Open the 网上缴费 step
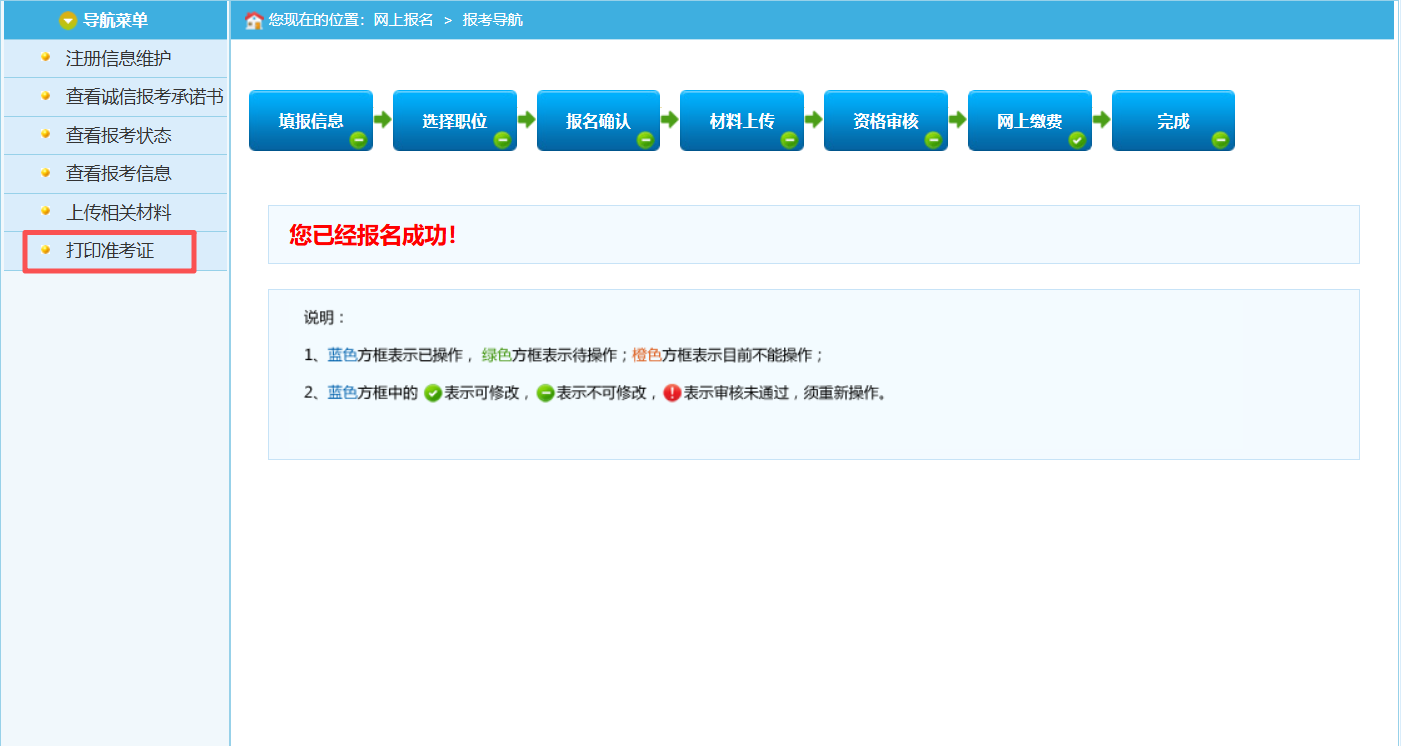Image resolution: width=1401 pixels, height=746 pixels. 1029,121
